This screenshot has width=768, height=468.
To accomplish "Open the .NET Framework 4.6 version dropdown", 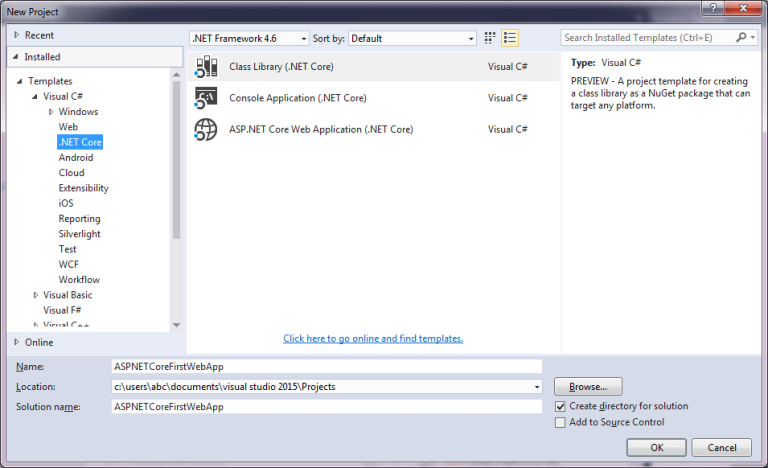I will [x=249, y=38].
